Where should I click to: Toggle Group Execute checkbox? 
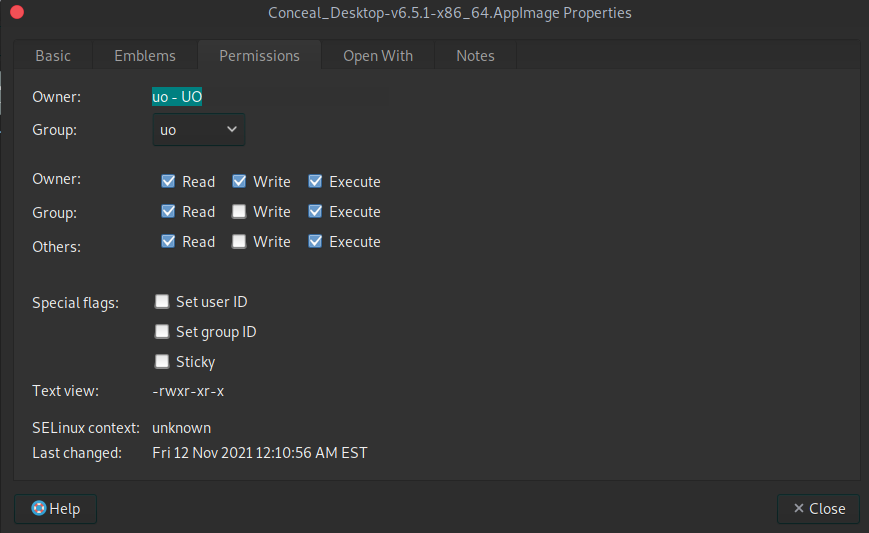coord(316,212)
